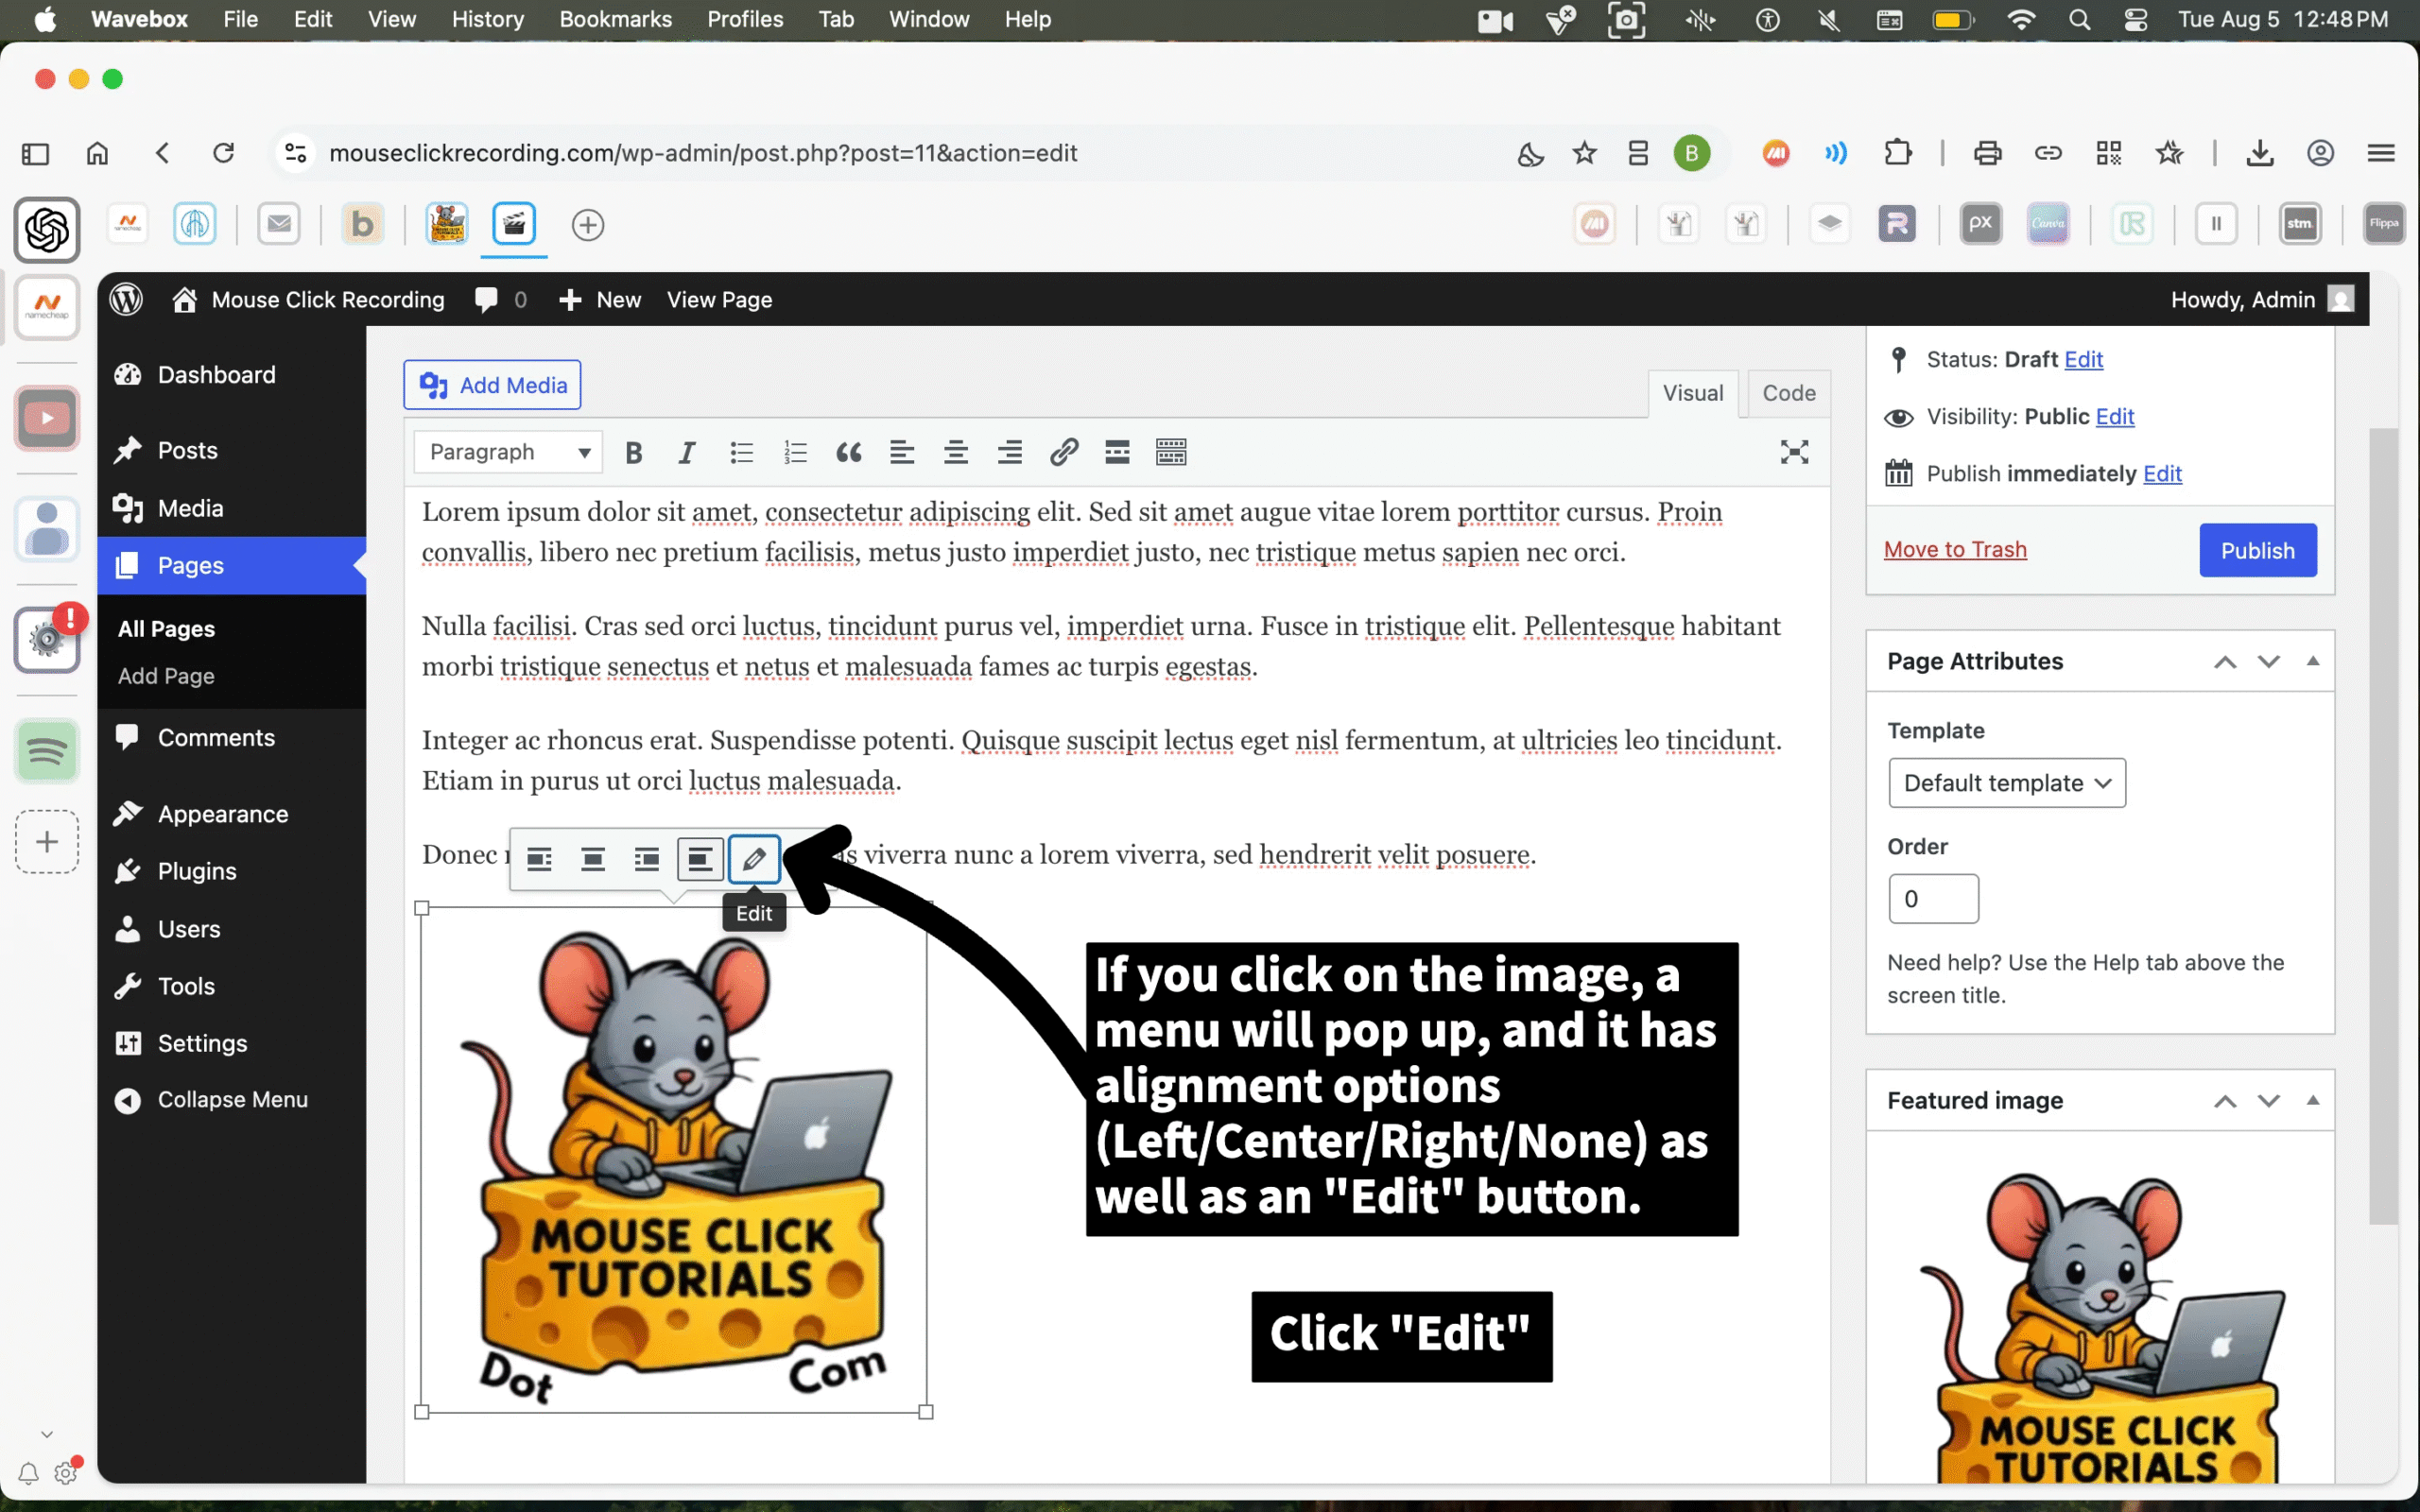Click the sidebar vertical scrollbar
This screenshot has height=1512, width=2420.
click(x=2383, y=825)
